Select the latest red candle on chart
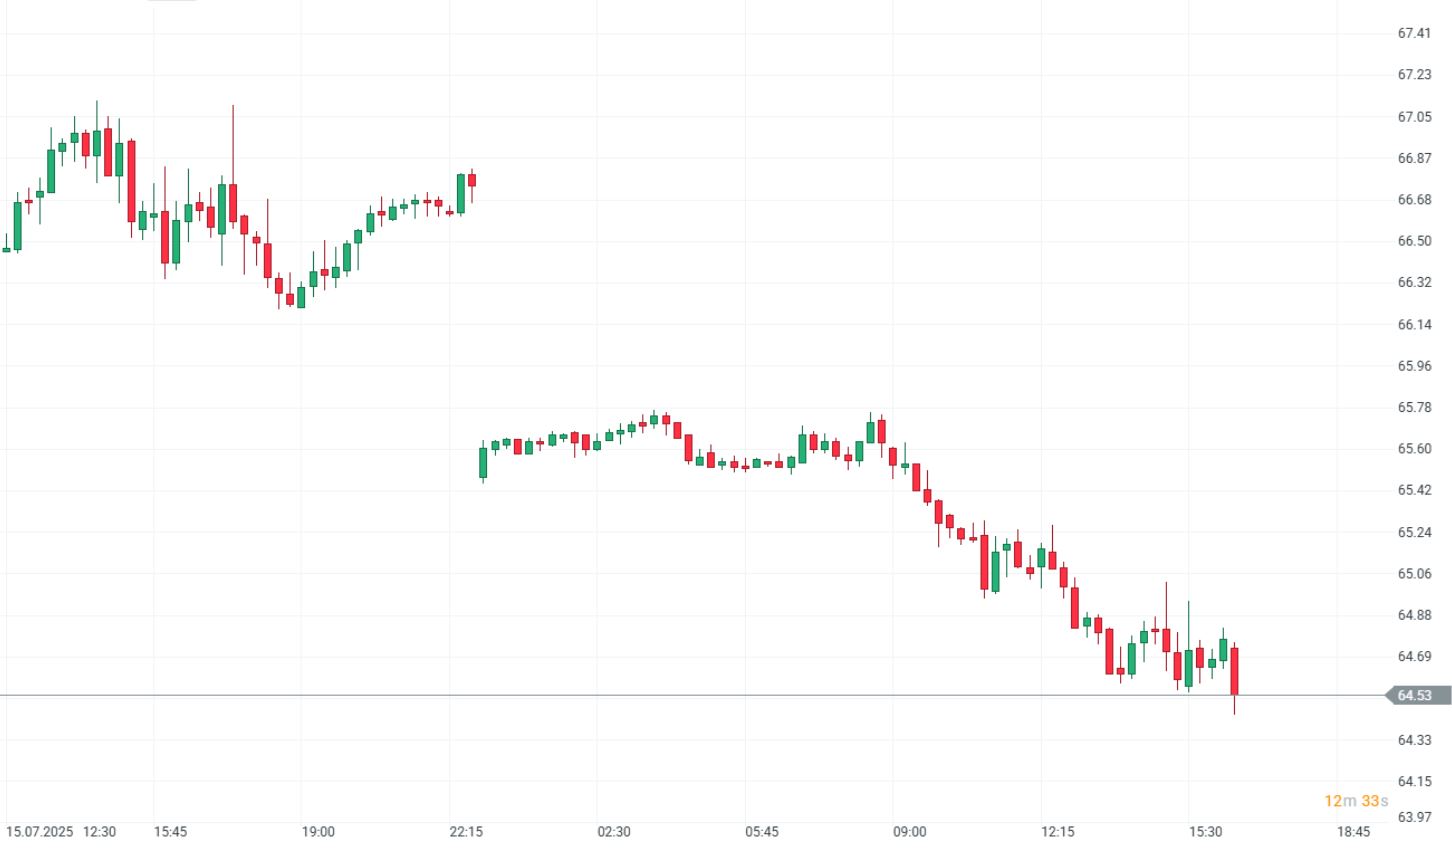 (x=1235, y=670)
